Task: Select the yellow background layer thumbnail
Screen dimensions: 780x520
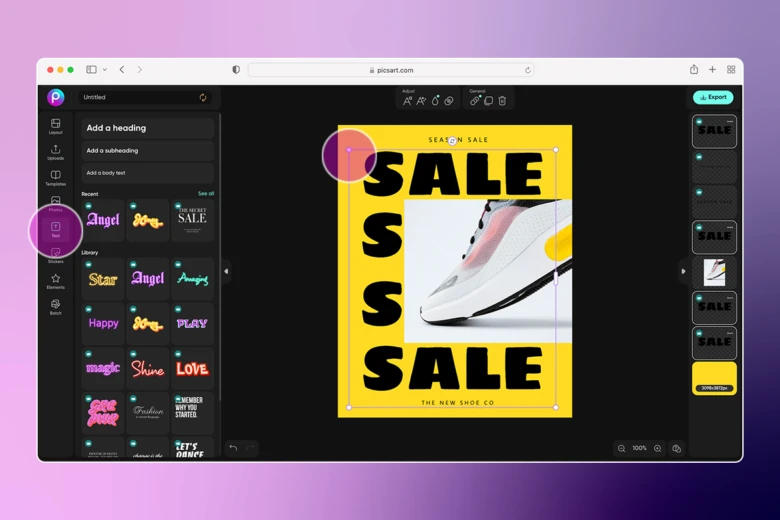Action: tap(714, 378)
